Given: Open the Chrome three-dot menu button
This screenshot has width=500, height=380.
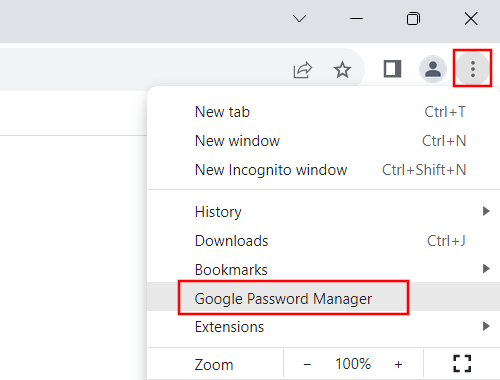Looking at the screenshot, I should 472,69.
